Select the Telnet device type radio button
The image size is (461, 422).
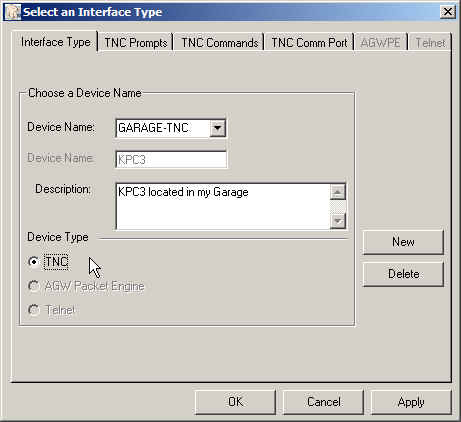click(33, 310)
